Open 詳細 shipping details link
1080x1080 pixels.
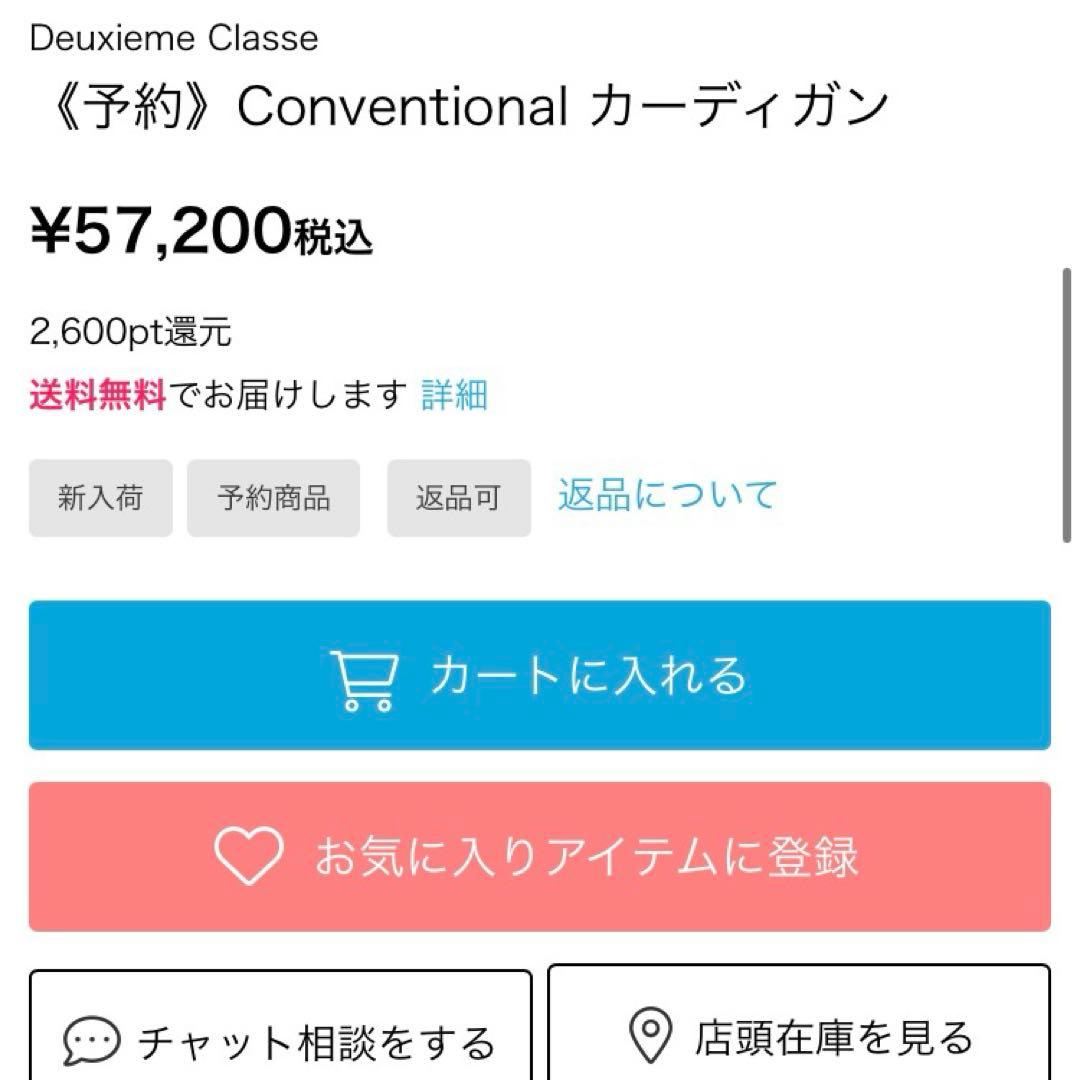pos(454,395)
